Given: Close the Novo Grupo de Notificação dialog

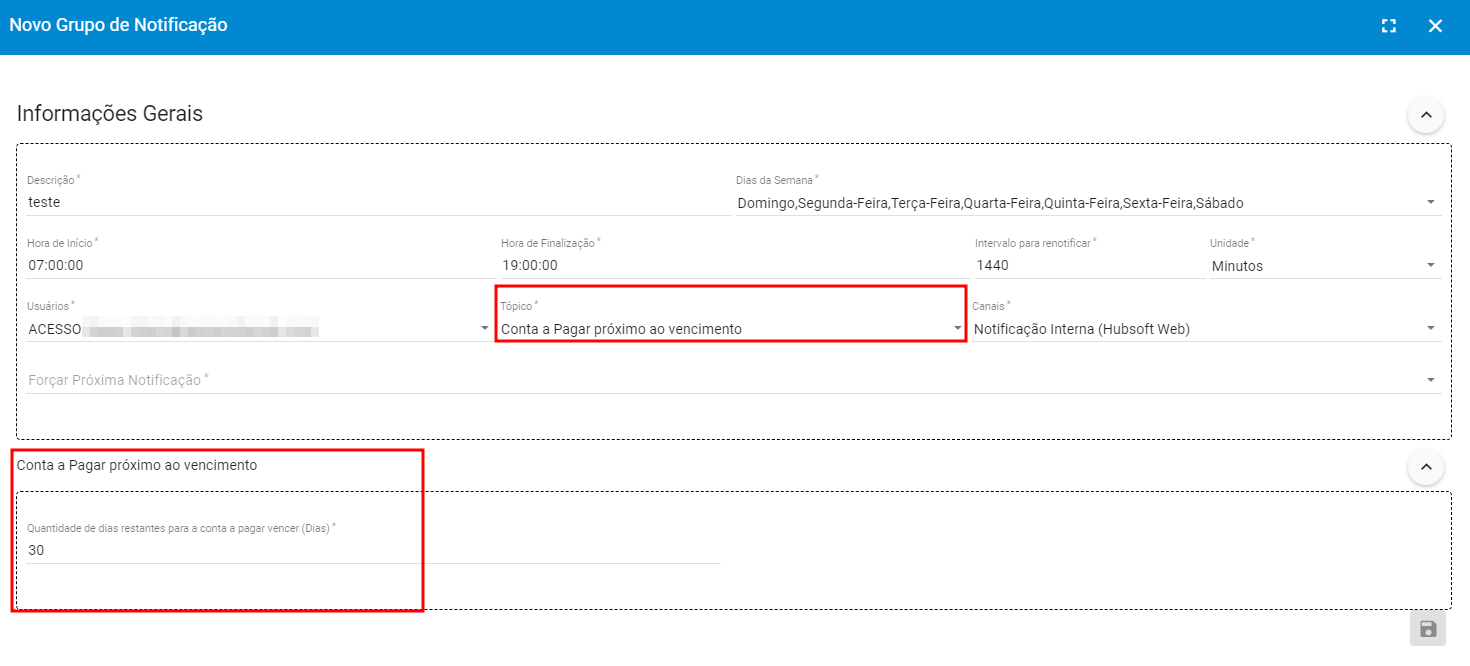Looking at the screenshot, I should tap(1435, 26).
